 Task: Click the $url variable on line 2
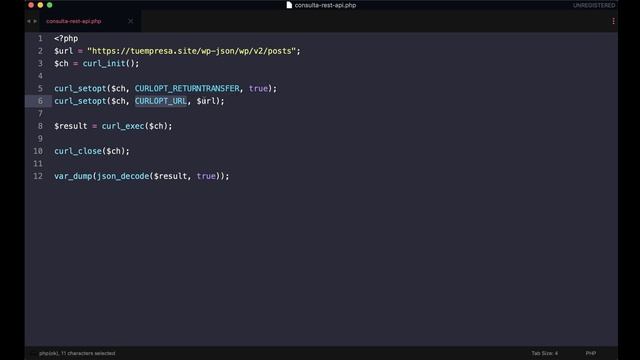click(x=63, y=51)
